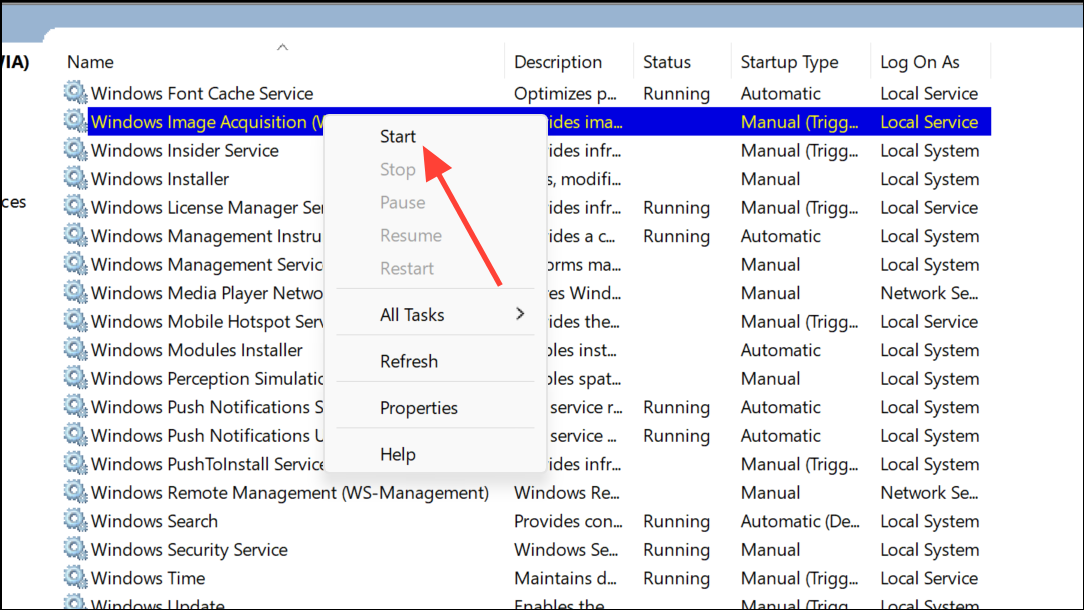Click the Running status of Windows Font Cache
Image resolution: width=1084 pixels, height=610 pixels.
676,93
